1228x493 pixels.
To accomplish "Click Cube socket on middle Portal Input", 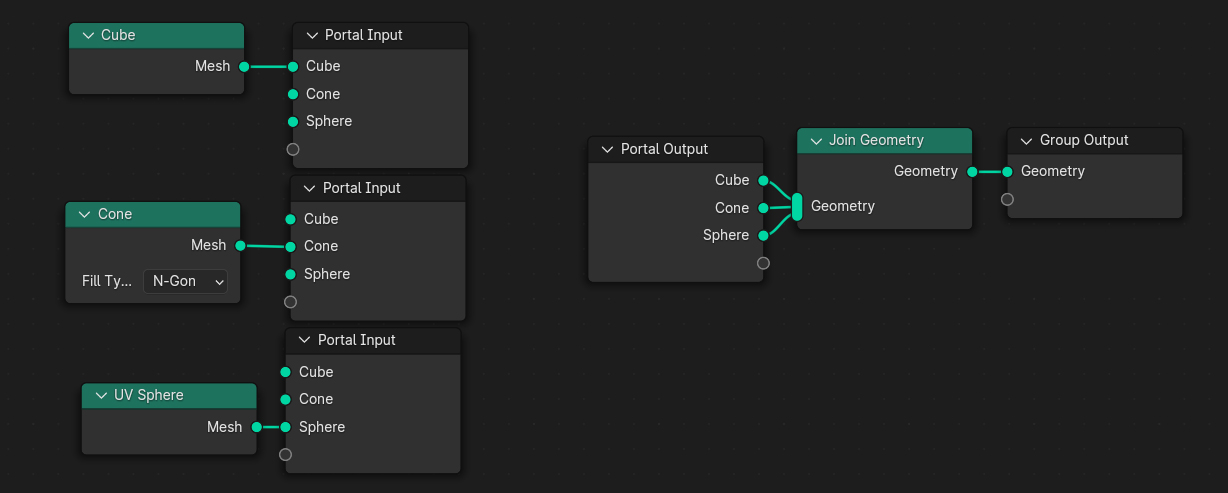I will click(x=291, y=219).
